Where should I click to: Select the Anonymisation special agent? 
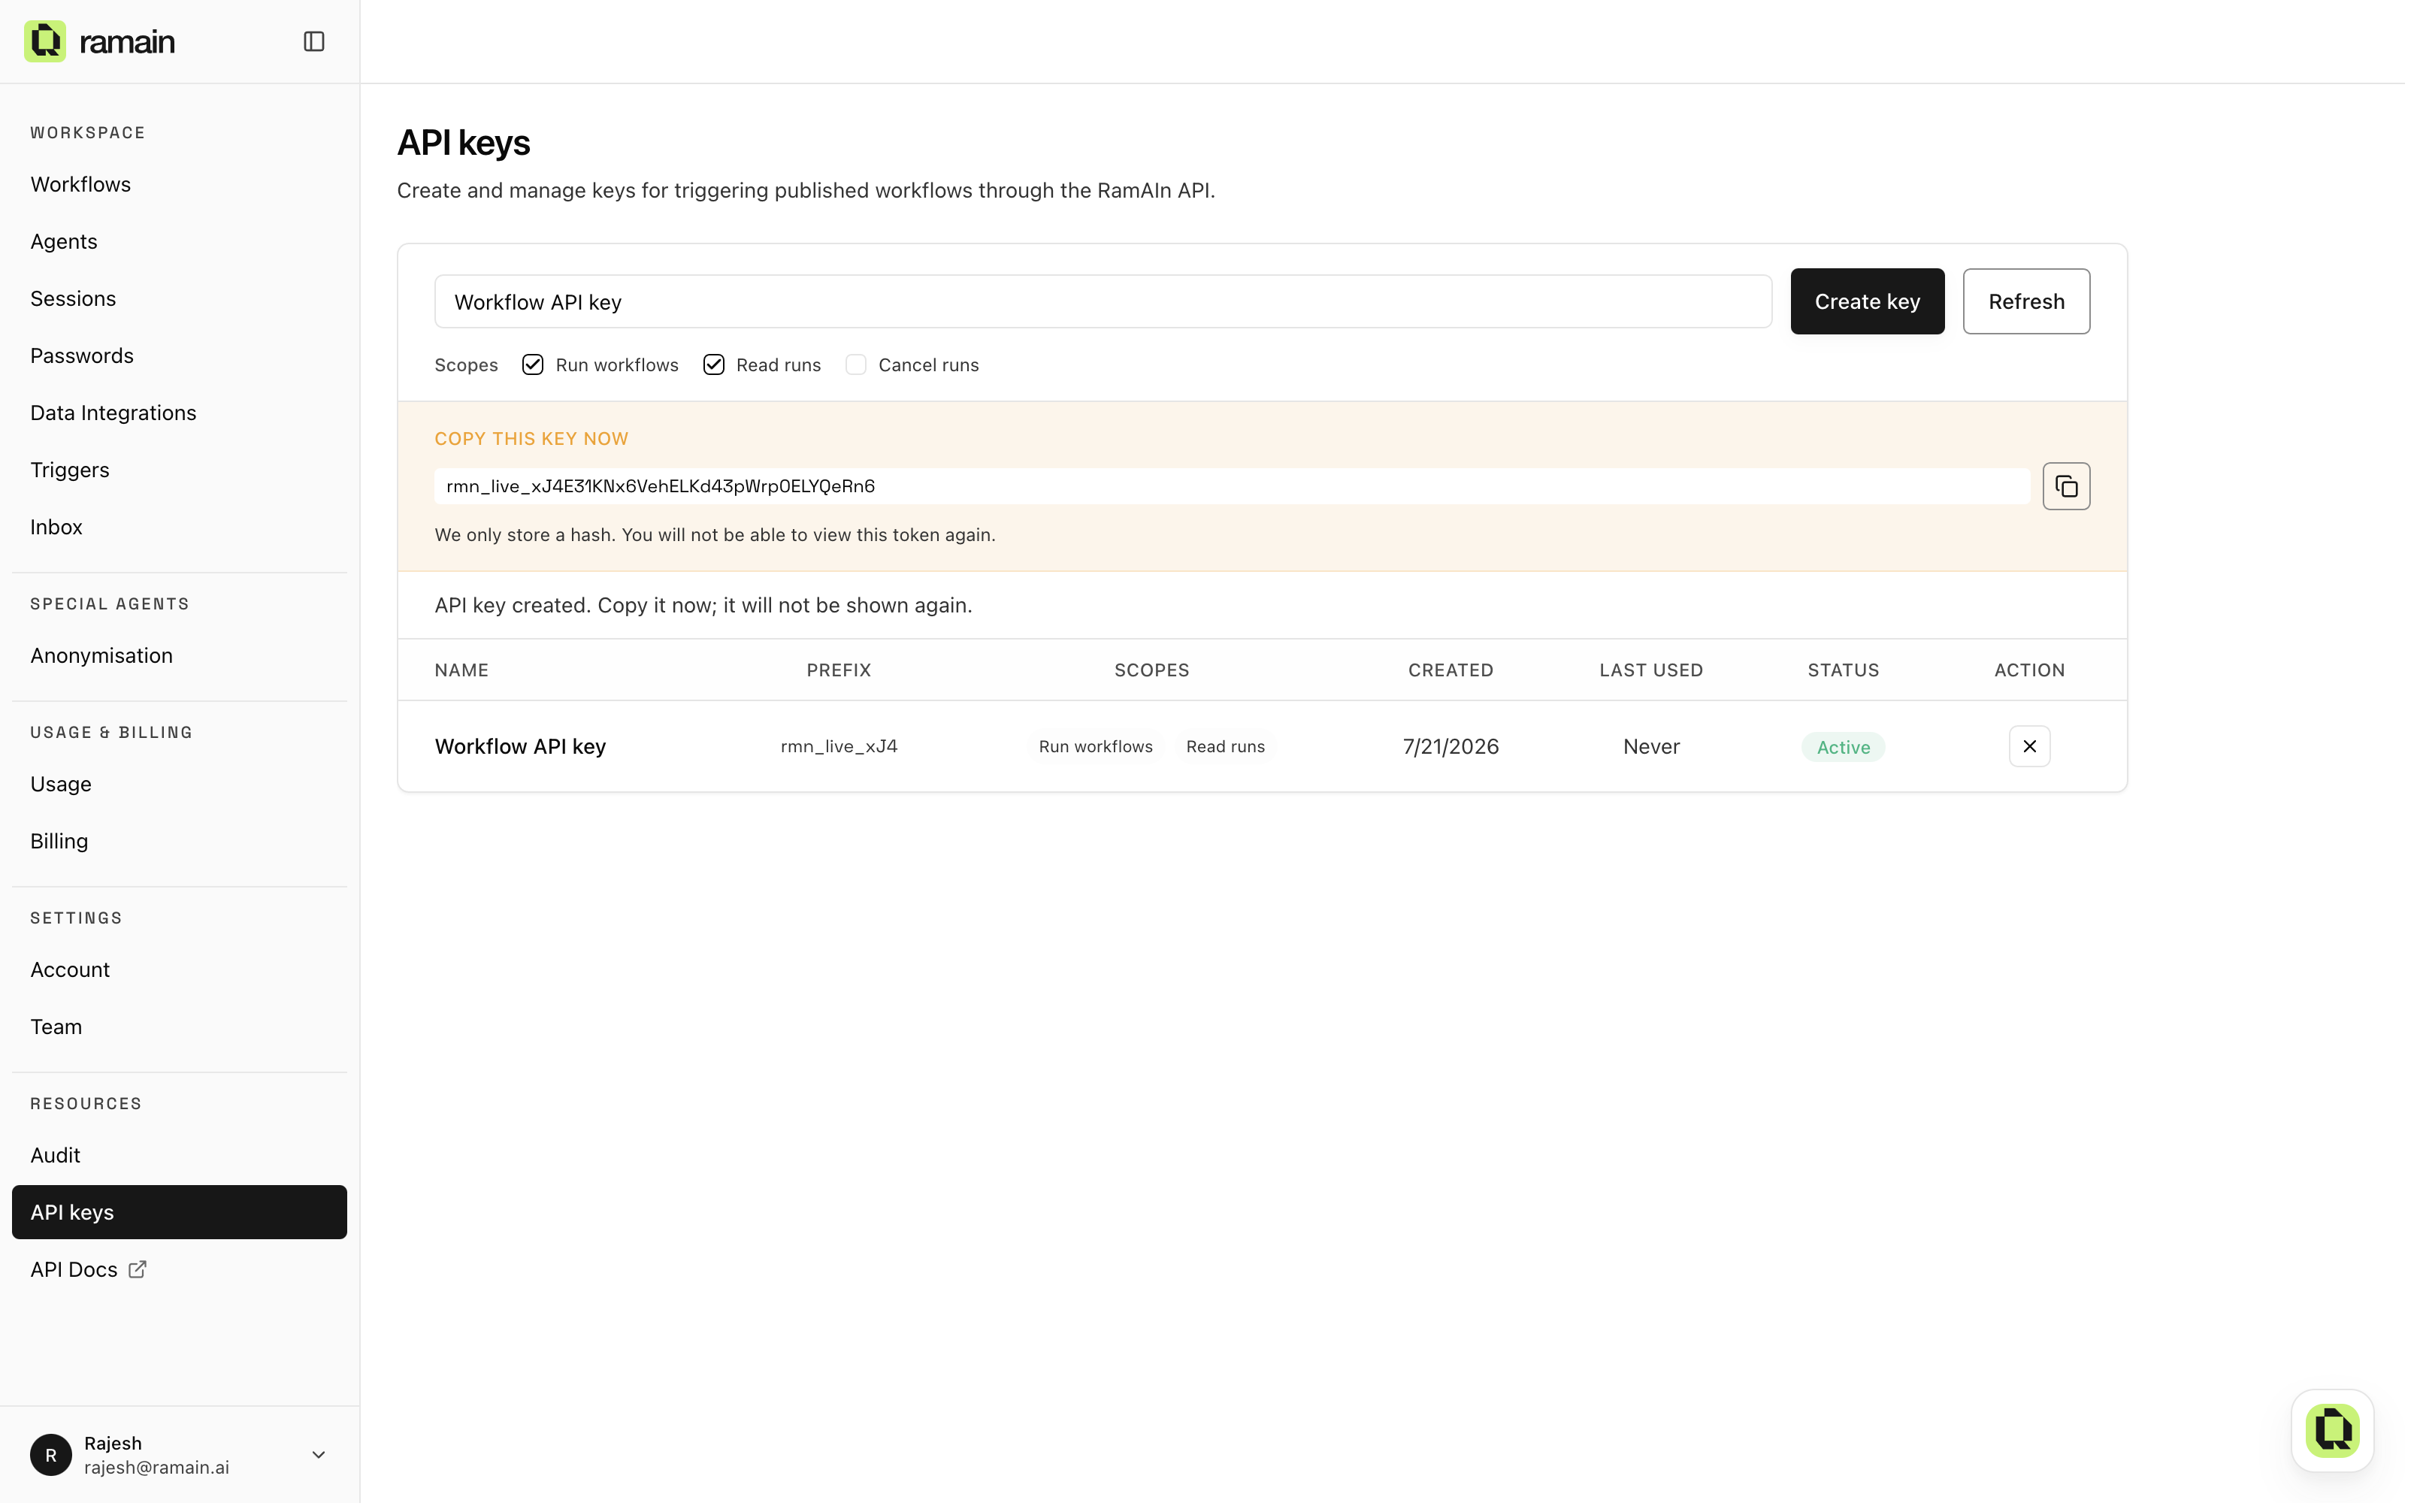[180, 657]
